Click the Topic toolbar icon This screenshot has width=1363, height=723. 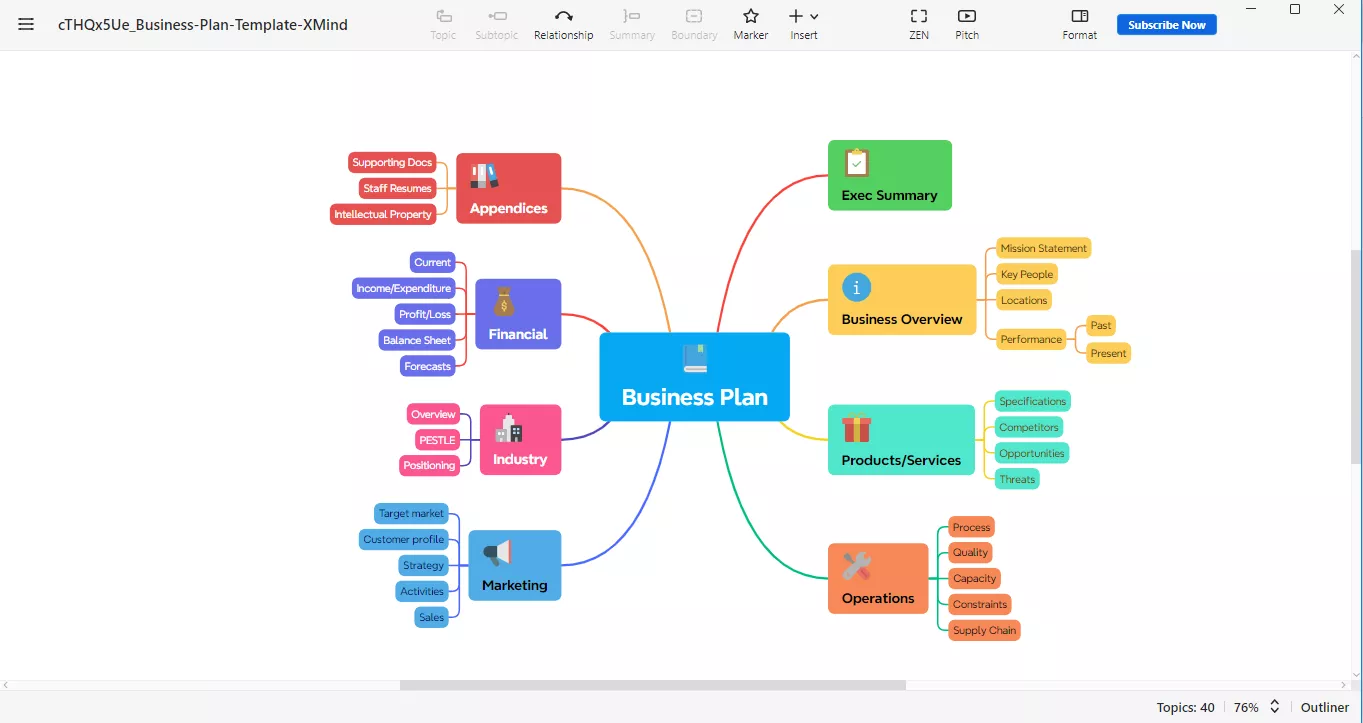[x=443, y=24]
